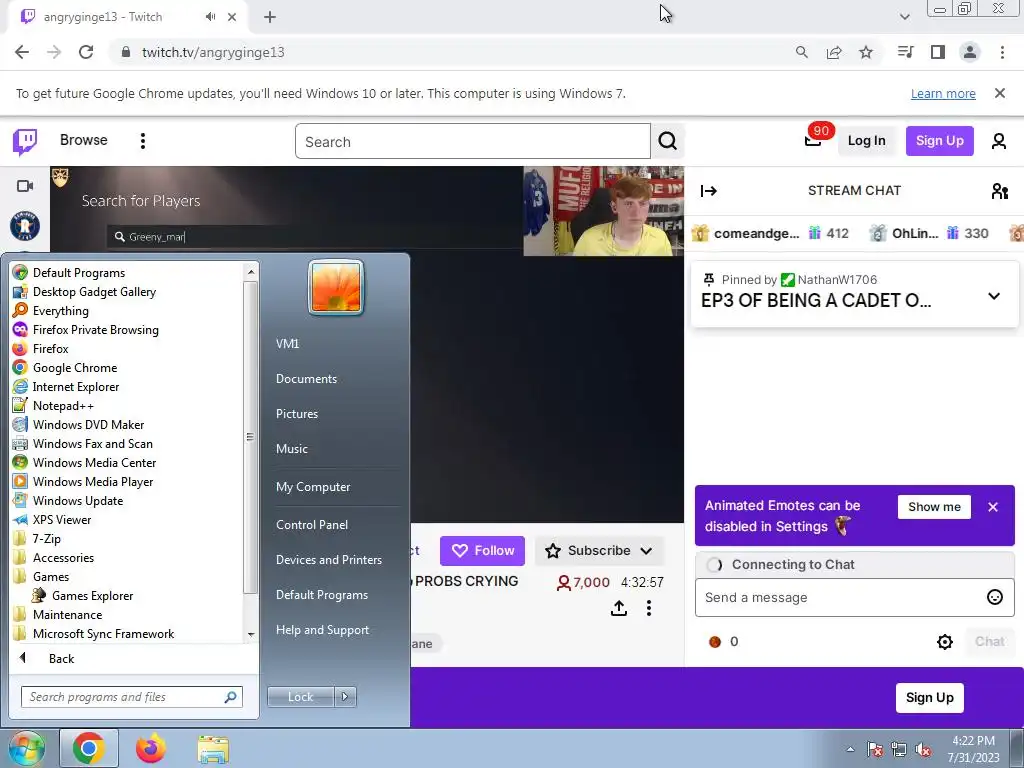1024x768 pixels.
Task: Click the Chrome zoom magnifier icon in address bar
Action: 801,52
